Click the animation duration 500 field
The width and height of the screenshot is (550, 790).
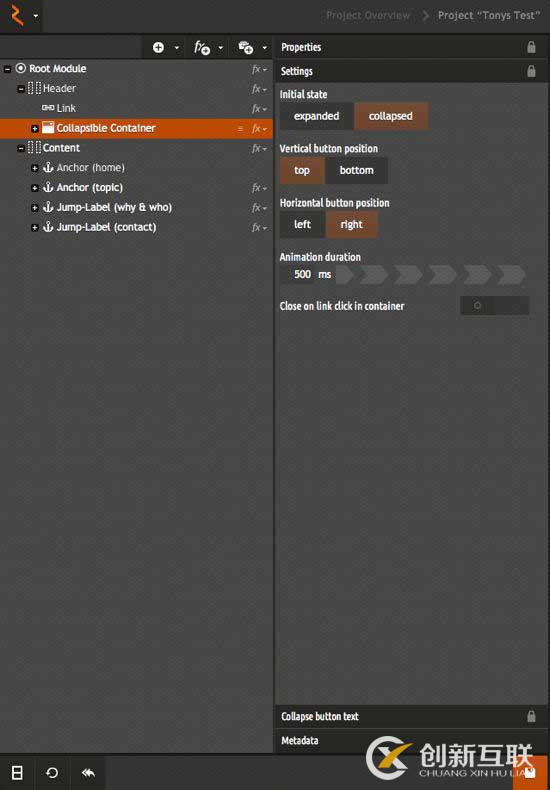click(298, 275)
